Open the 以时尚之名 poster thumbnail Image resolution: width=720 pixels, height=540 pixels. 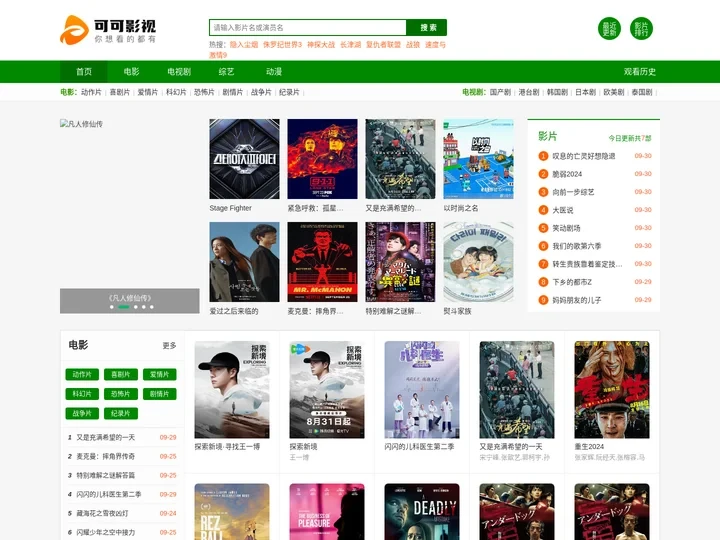[x=478, y=159]
